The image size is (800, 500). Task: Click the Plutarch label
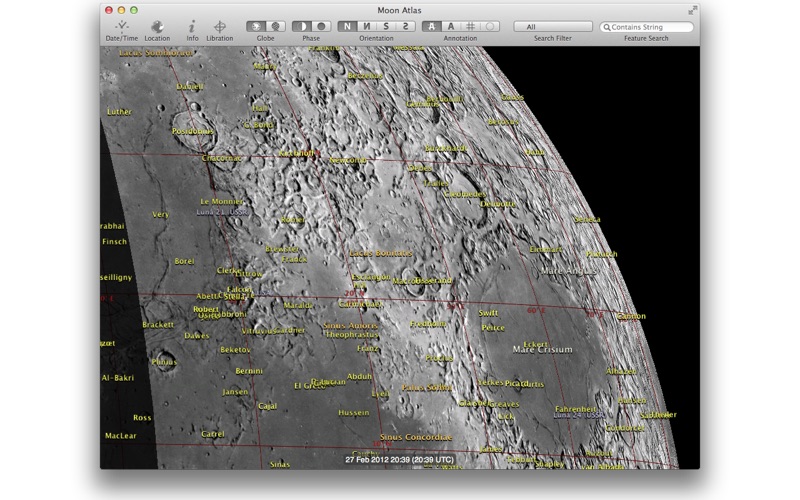click(602, 254)
